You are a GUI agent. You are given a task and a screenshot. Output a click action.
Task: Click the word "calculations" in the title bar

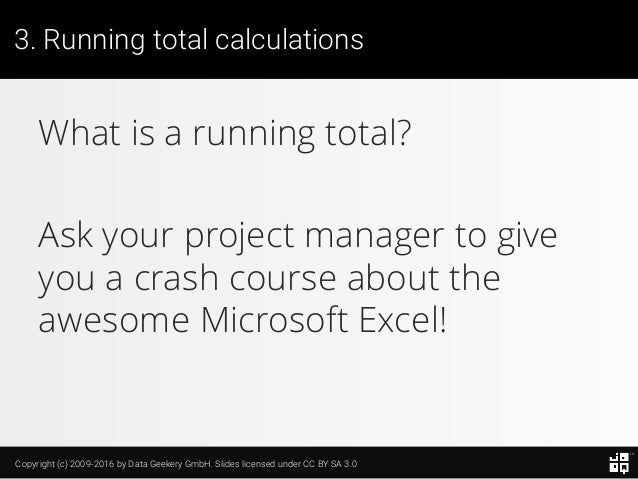click(289, 40)
